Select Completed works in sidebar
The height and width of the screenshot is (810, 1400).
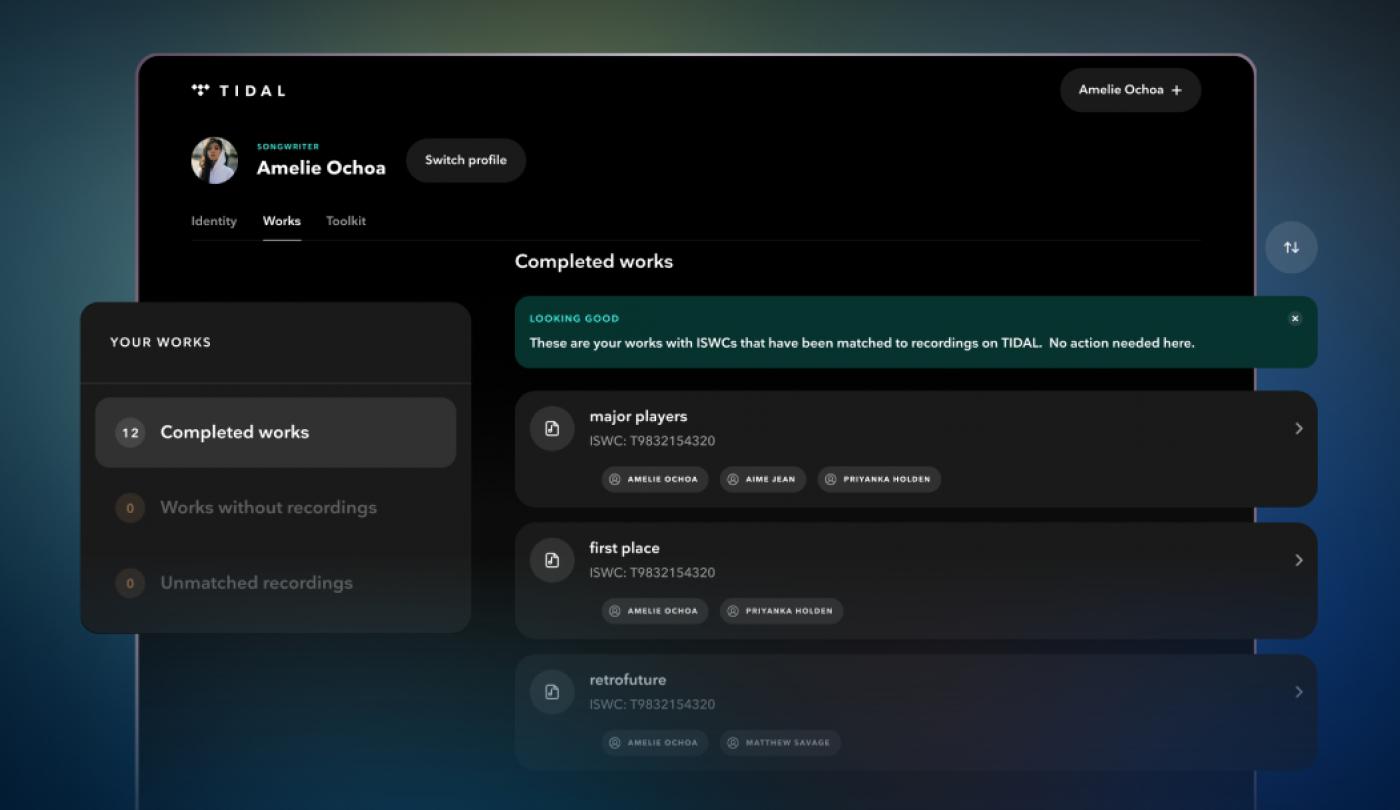[276, 432]
